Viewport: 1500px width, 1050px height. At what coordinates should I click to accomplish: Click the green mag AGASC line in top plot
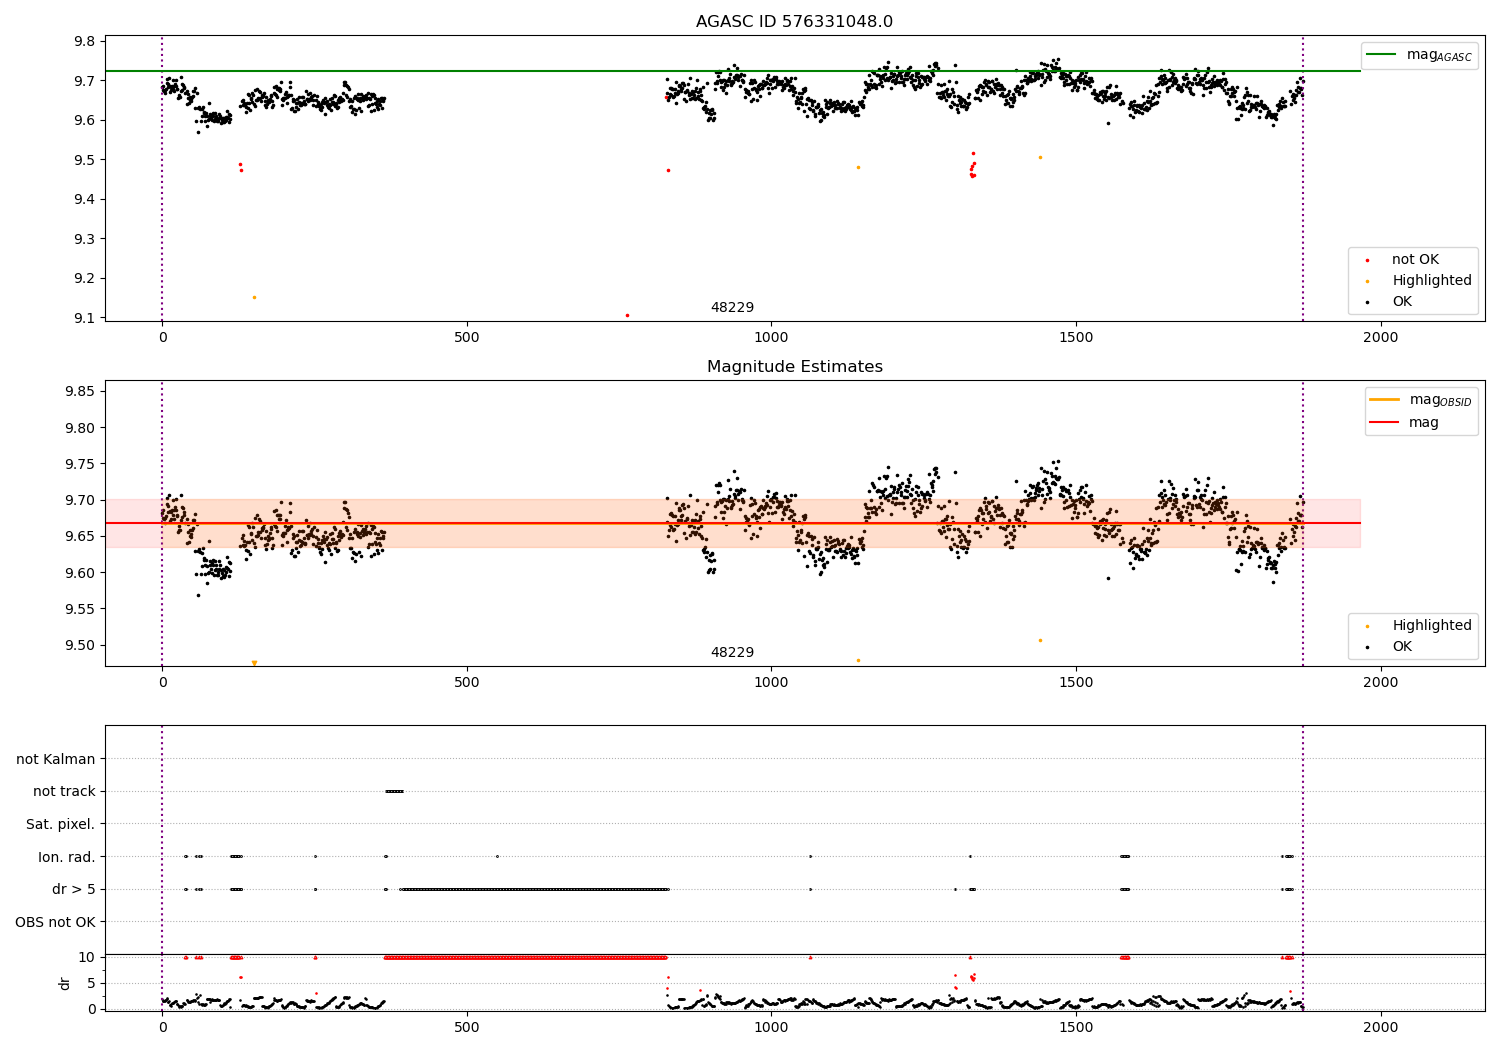tap(733, 71)
